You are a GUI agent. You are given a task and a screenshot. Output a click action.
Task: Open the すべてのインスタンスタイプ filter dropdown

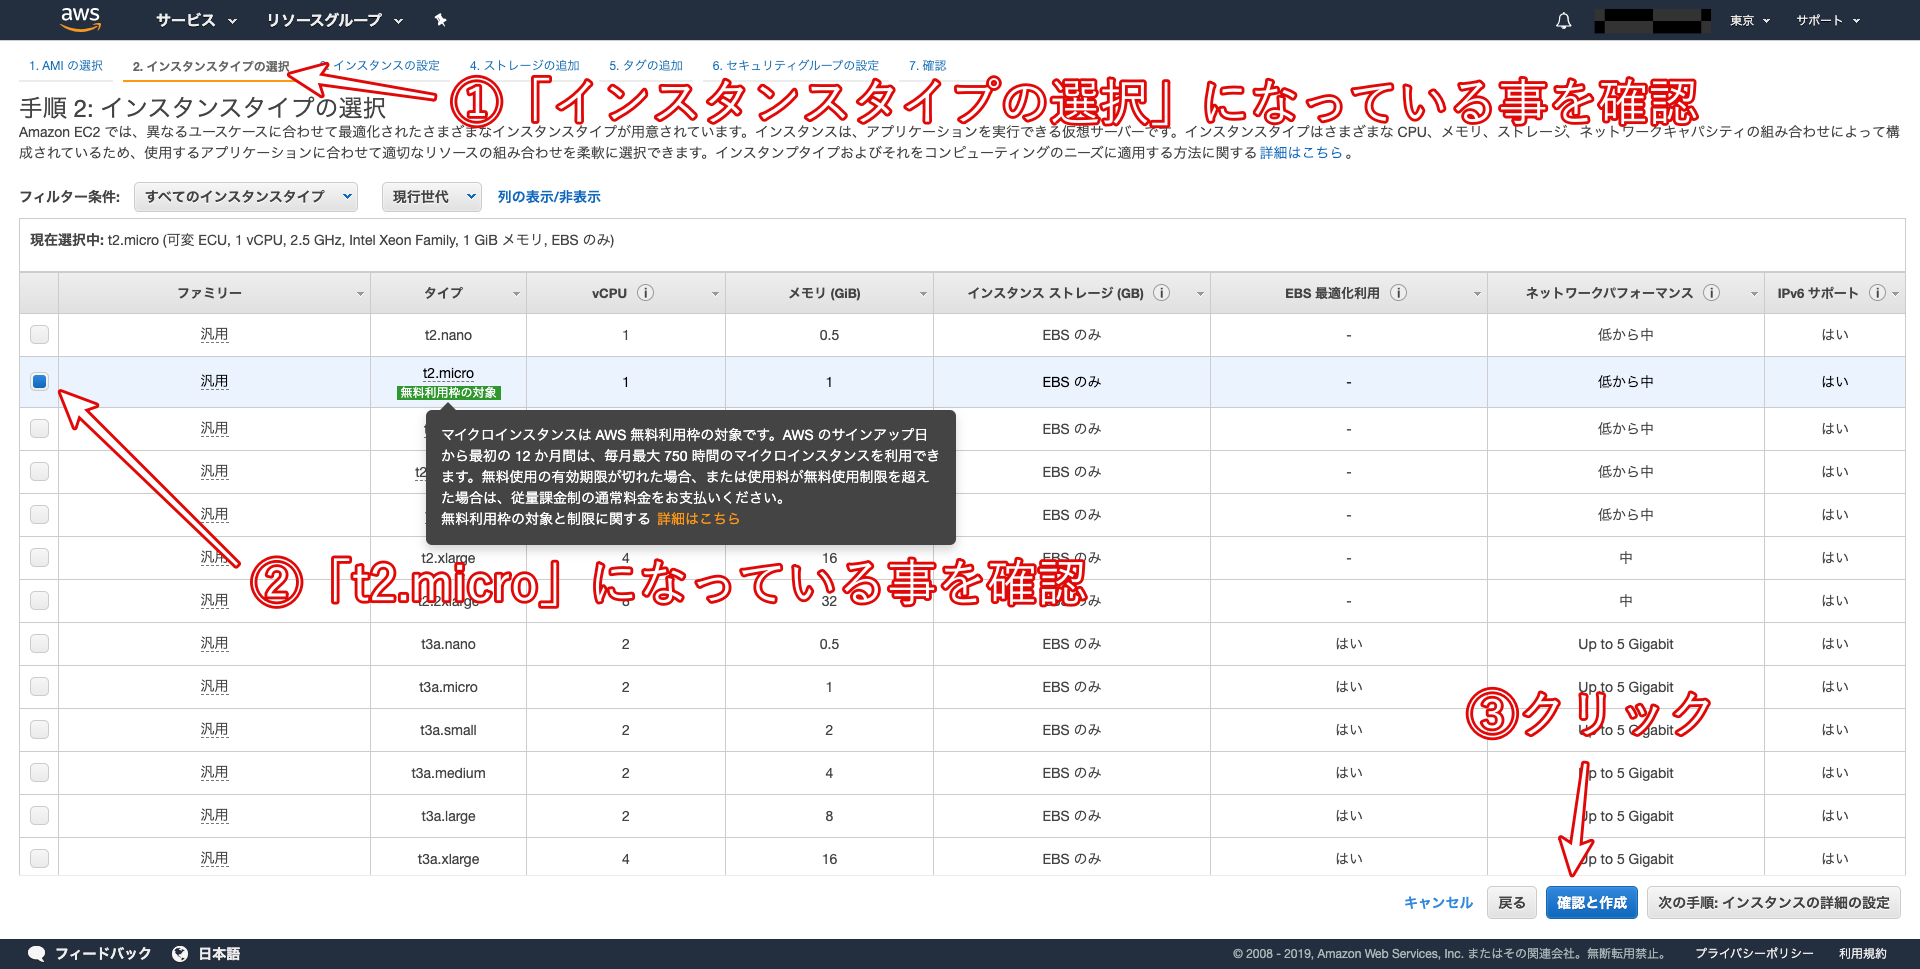245,196
